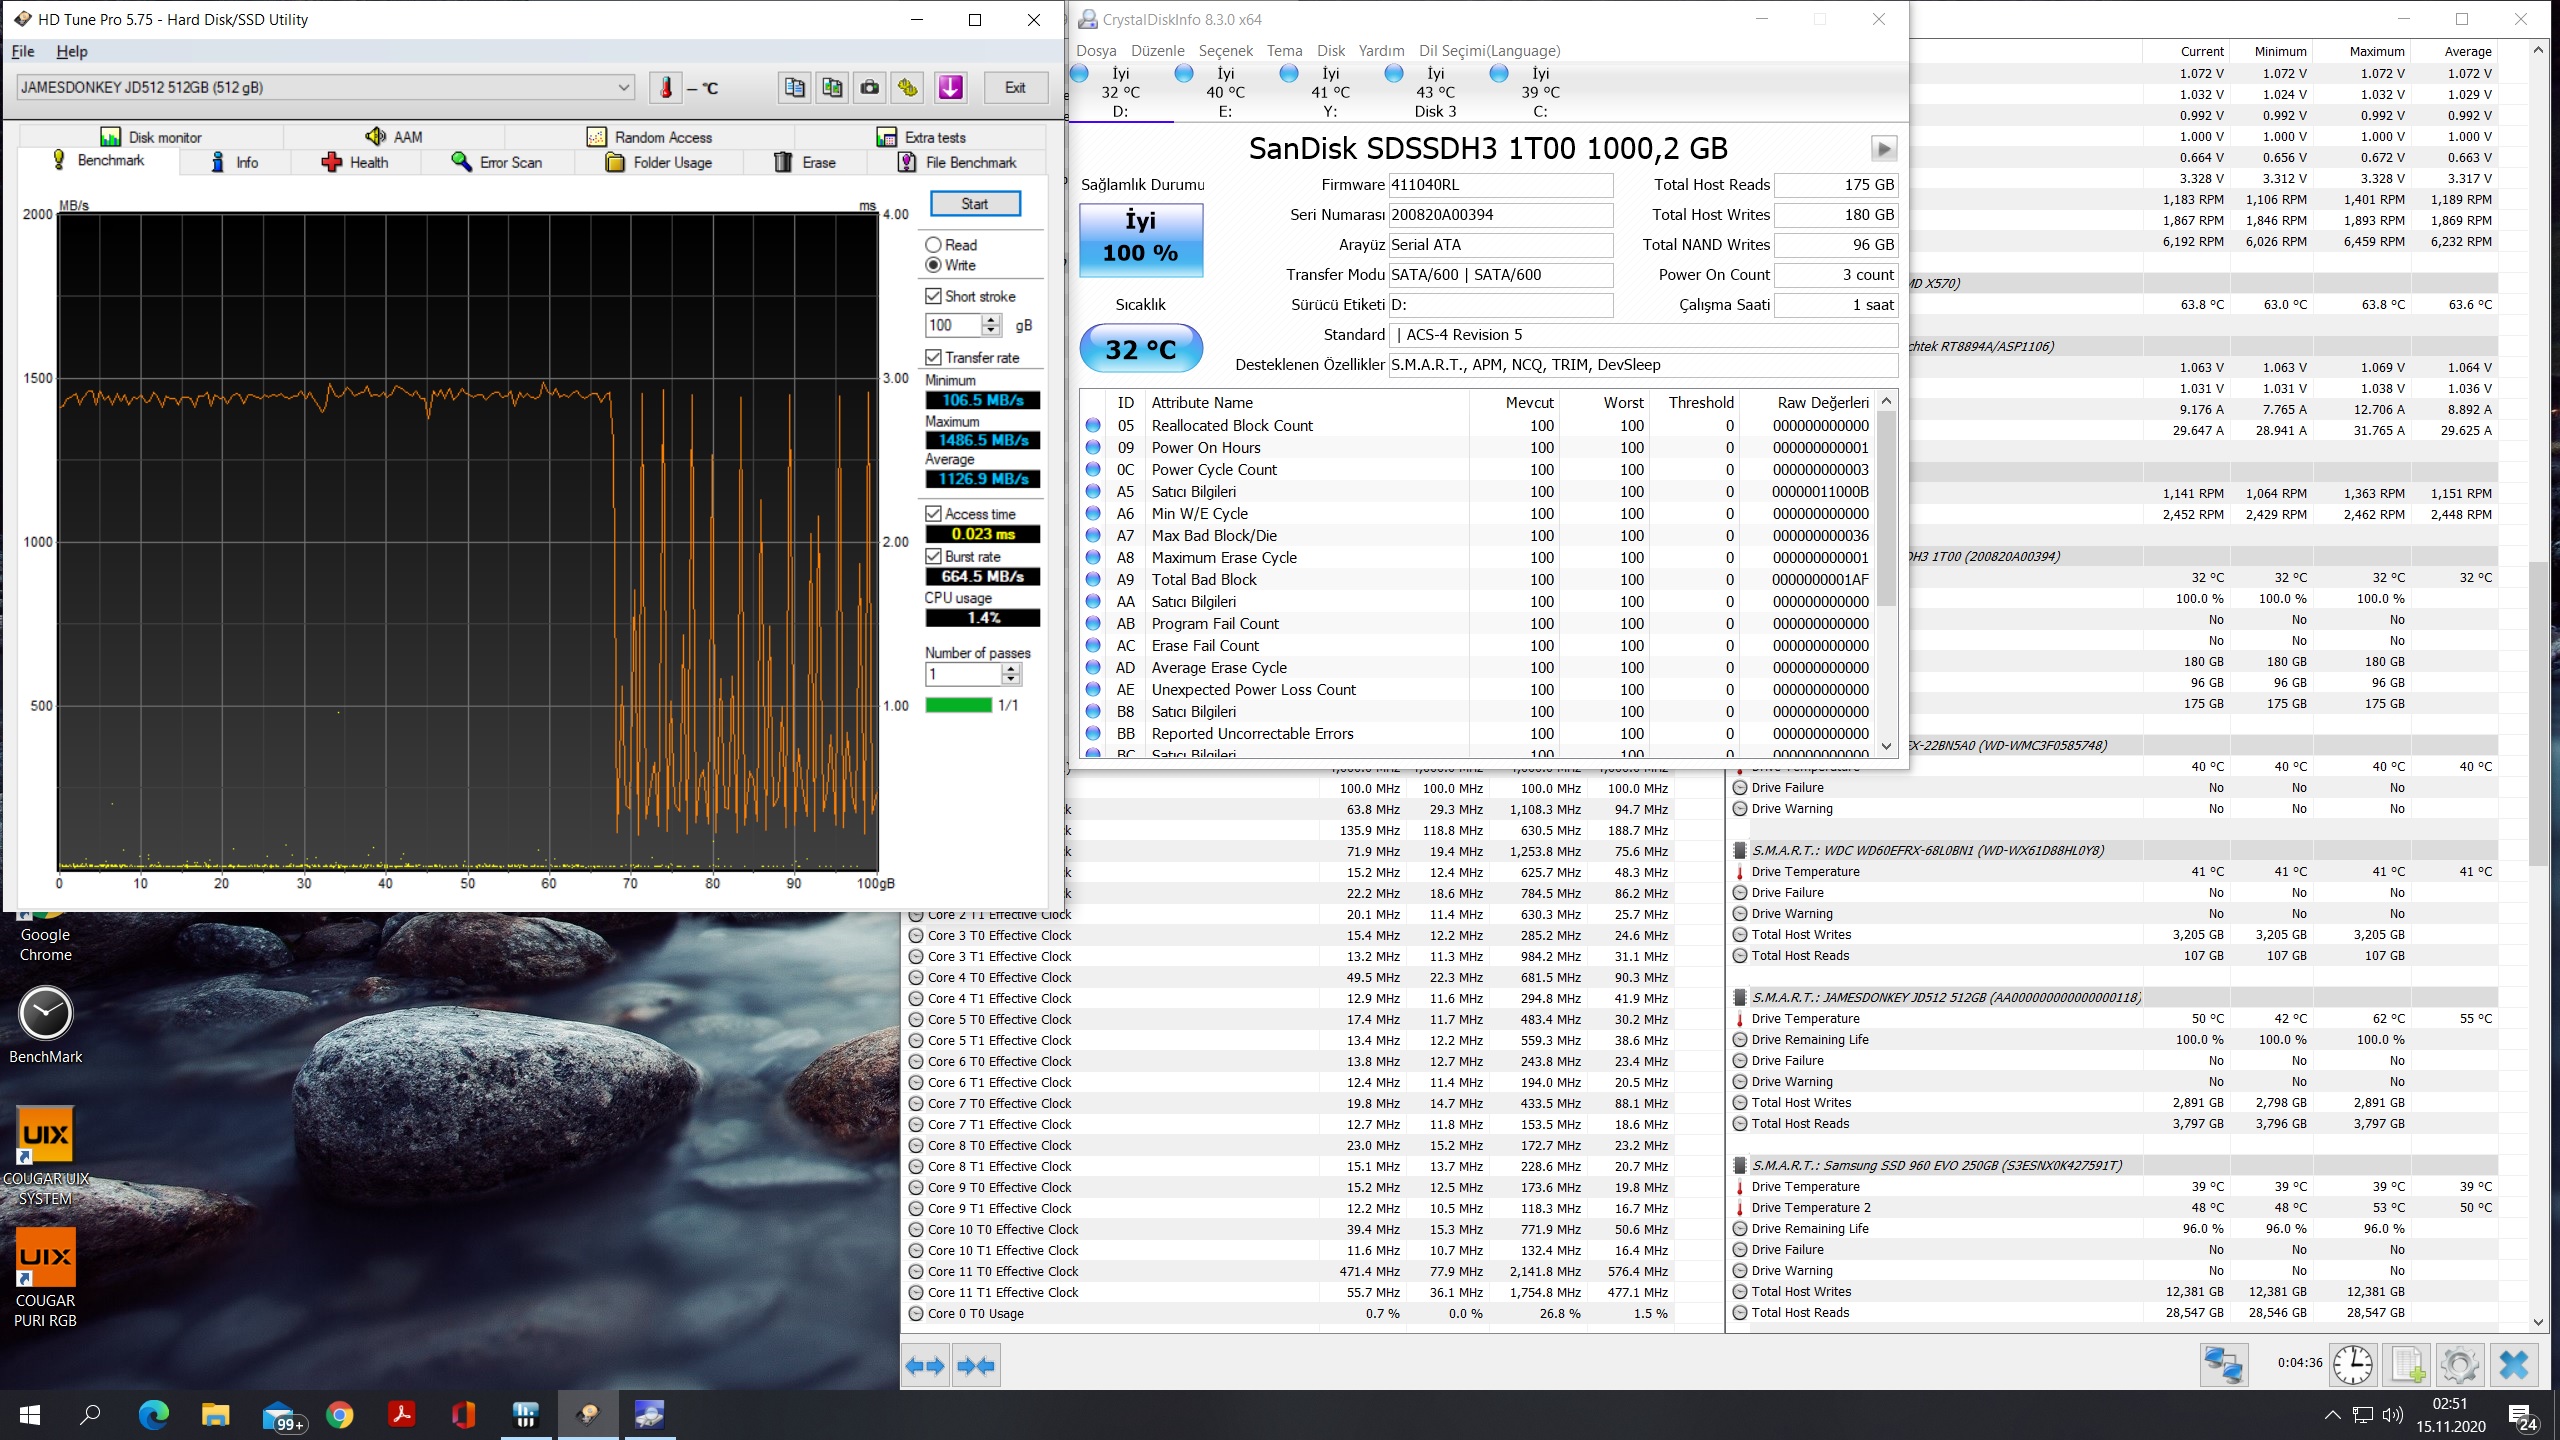Click the Exit button in HD Tune

pyautogui.click(x=1015, y=88)
